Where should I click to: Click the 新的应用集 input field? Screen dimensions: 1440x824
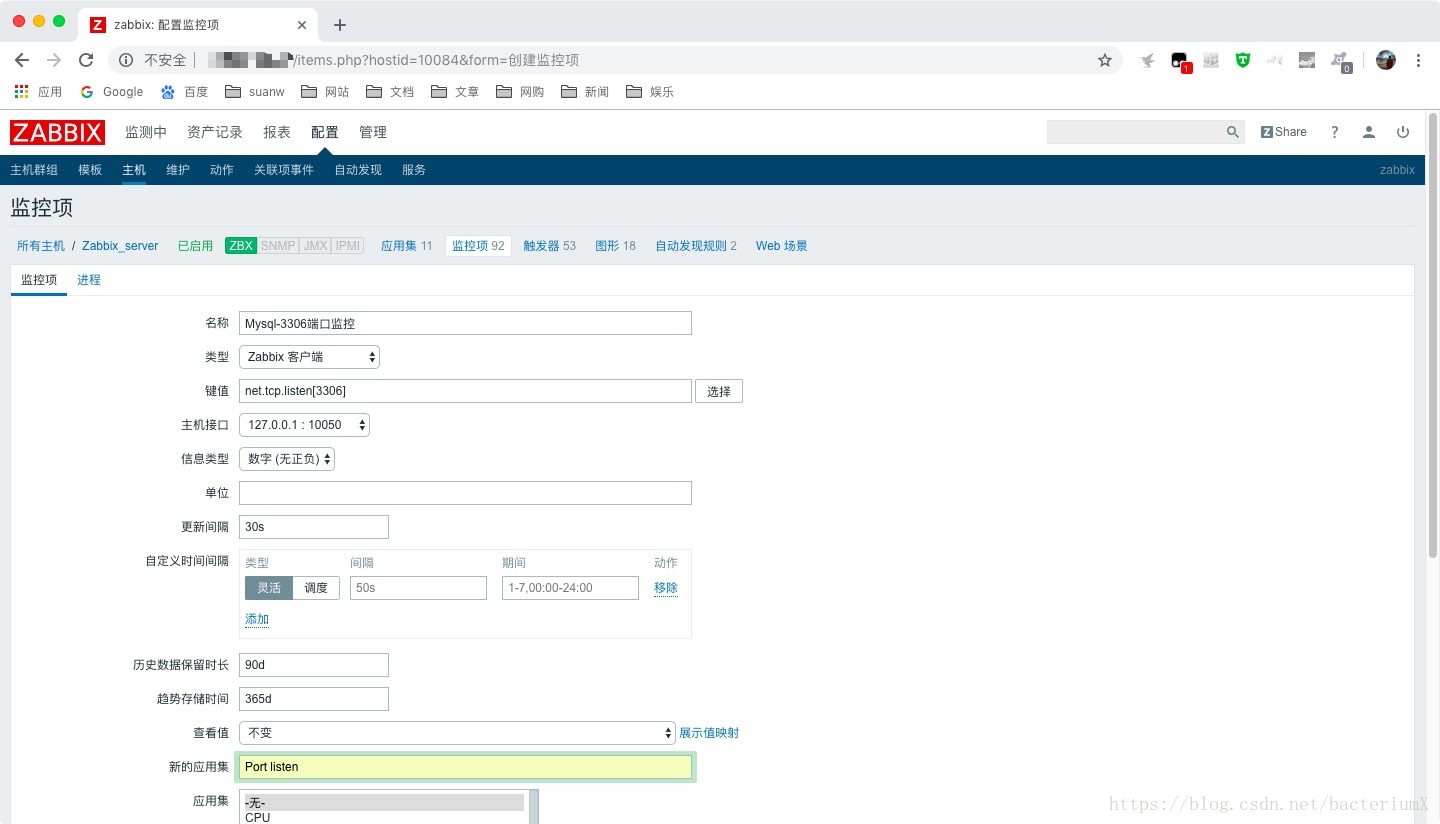point(465,767)
